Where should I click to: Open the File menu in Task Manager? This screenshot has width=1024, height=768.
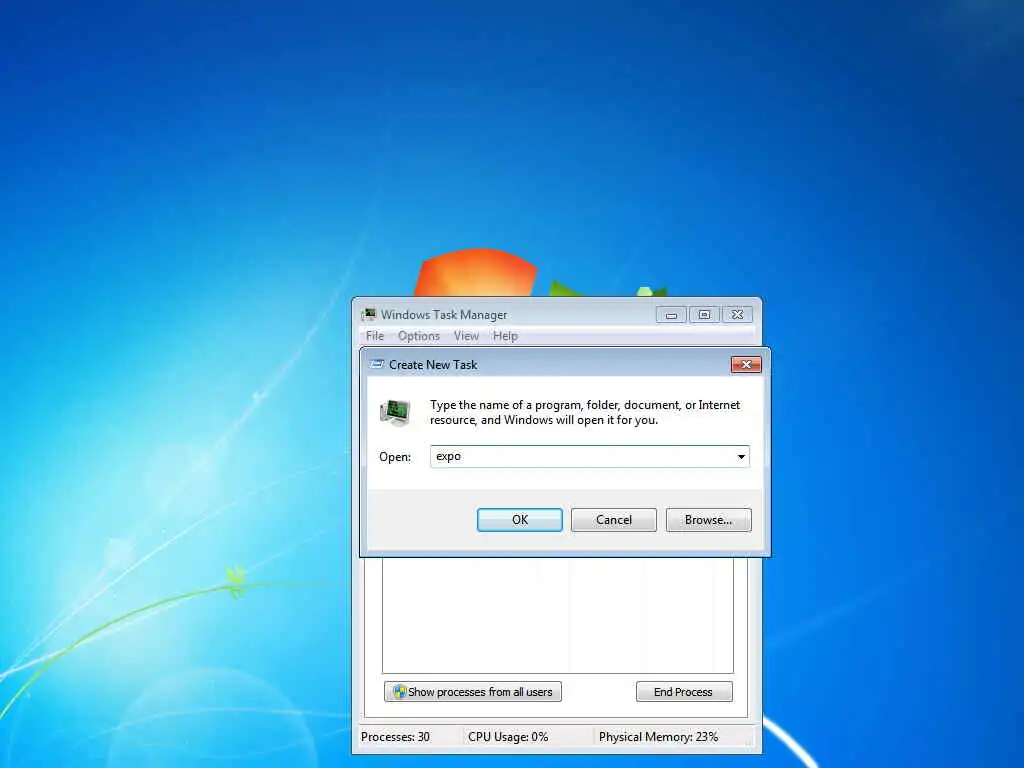coord(375,336)
